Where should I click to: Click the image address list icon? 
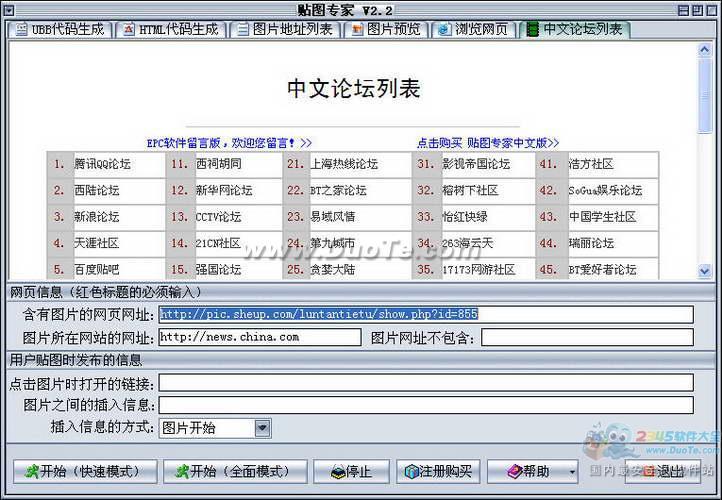click(243, 30)
